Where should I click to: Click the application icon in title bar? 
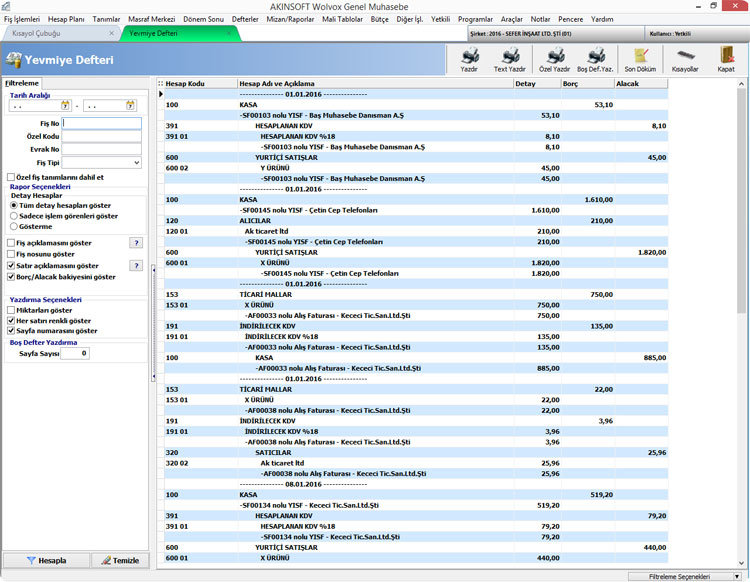(6, 6)
